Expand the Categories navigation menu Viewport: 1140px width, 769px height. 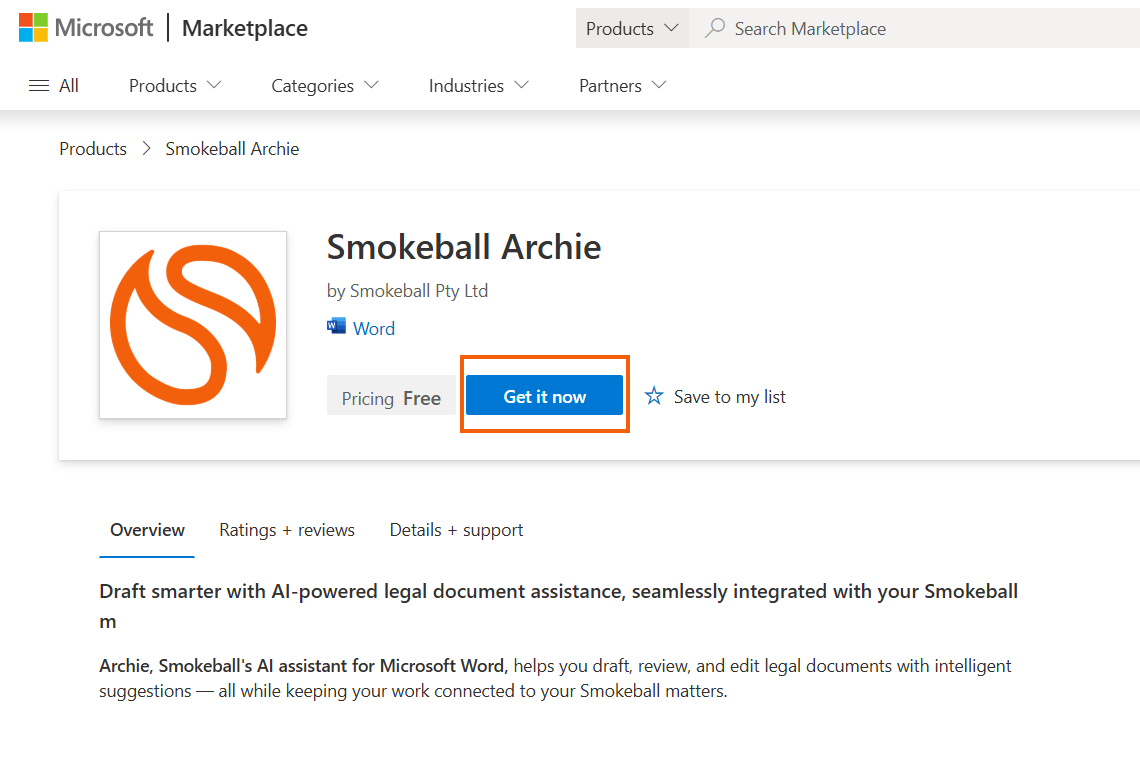(325, 86)
